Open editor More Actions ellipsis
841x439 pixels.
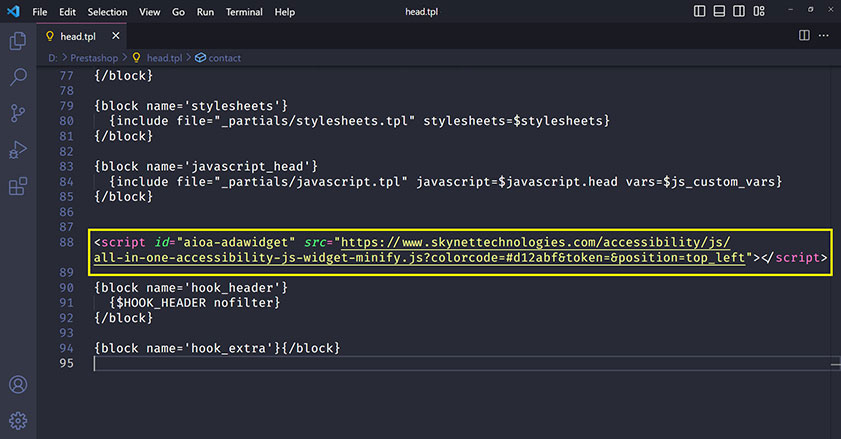click(x=824, y=36)
